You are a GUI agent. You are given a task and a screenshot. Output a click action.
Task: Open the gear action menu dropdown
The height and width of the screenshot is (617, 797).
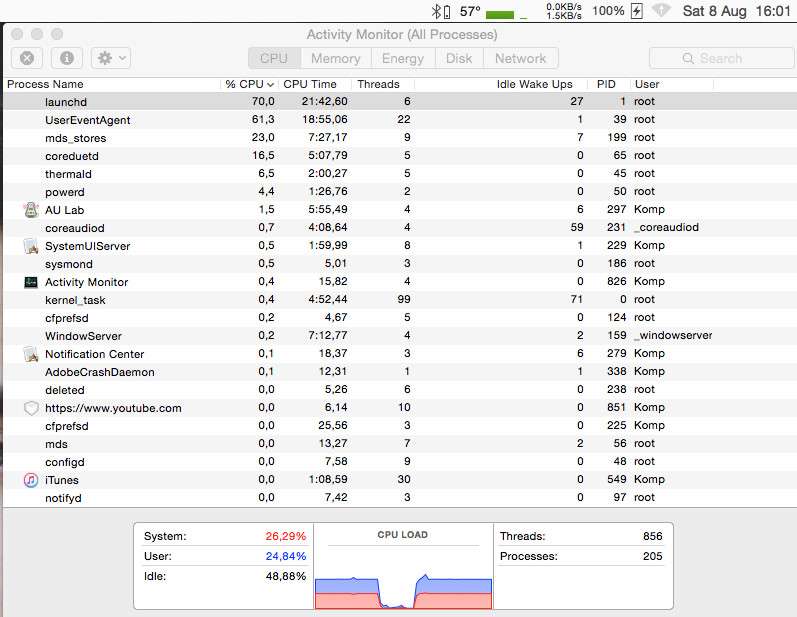click(111, 58)
